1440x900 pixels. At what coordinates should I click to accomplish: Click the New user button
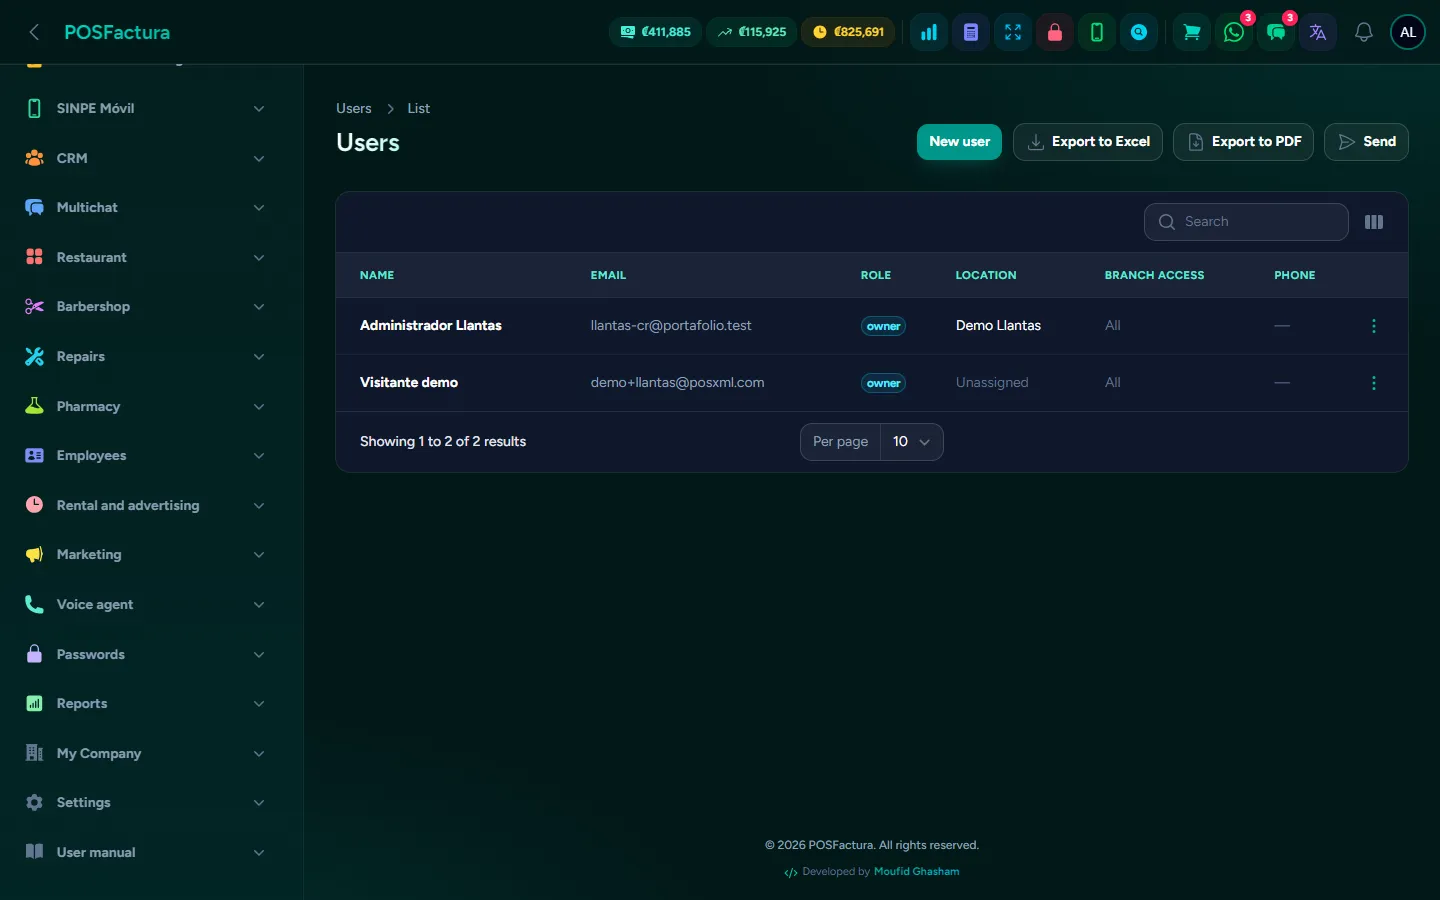point(959,142)
